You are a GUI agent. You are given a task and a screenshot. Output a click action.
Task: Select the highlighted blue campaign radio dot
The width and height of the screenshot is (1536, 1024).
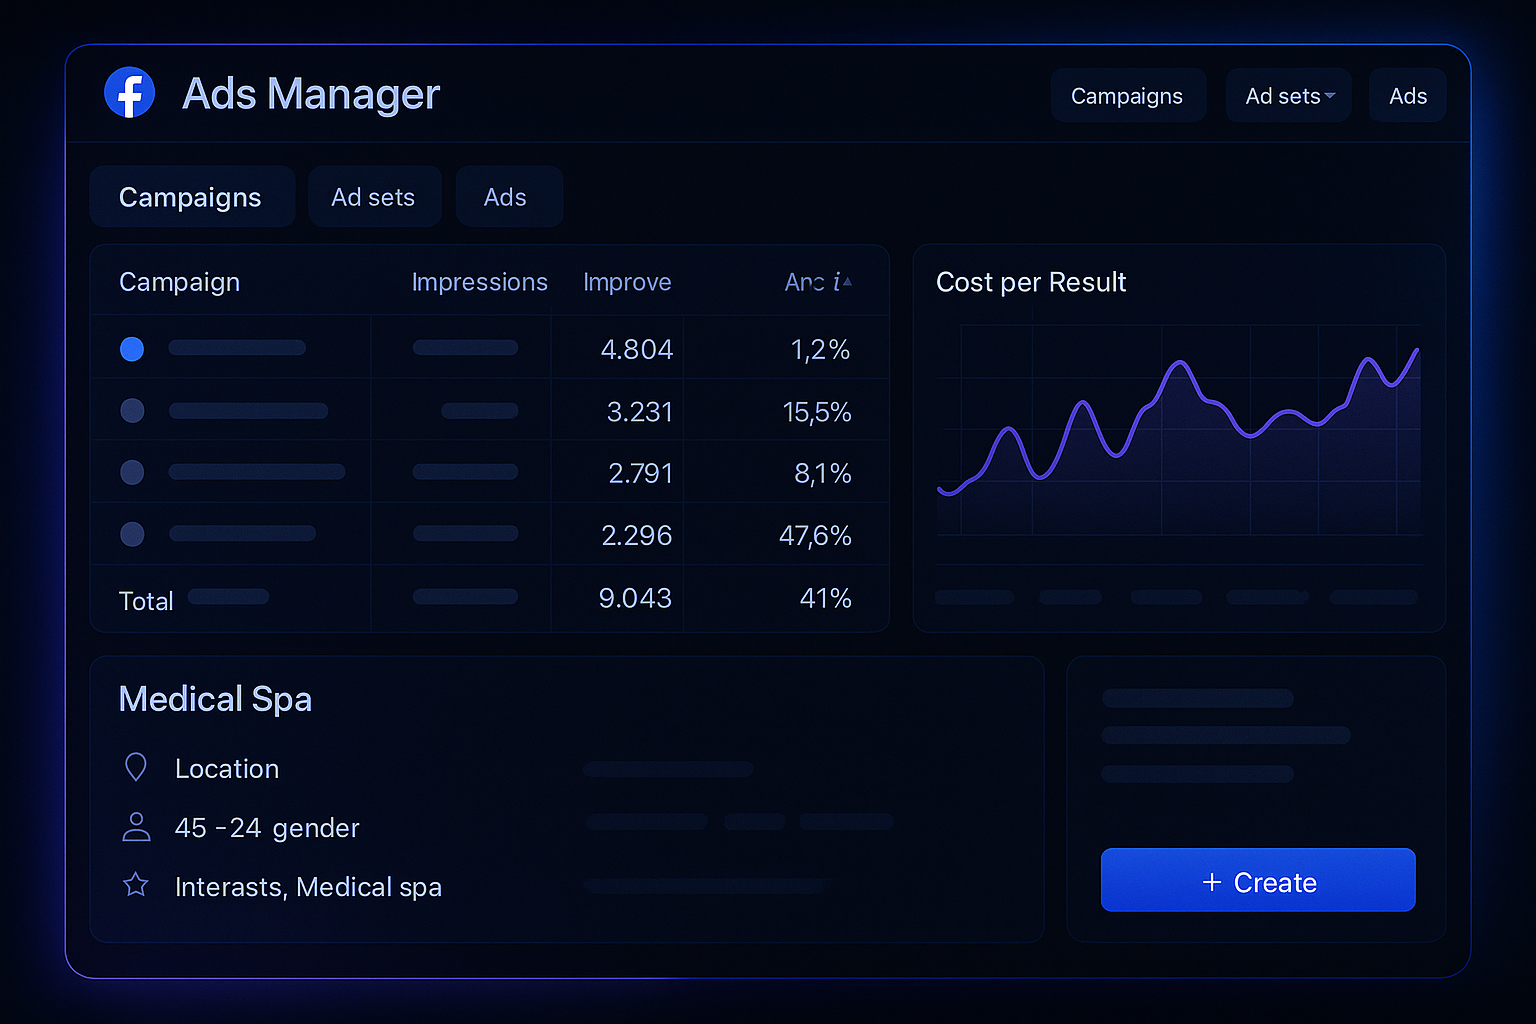click(x=132, y=349)
